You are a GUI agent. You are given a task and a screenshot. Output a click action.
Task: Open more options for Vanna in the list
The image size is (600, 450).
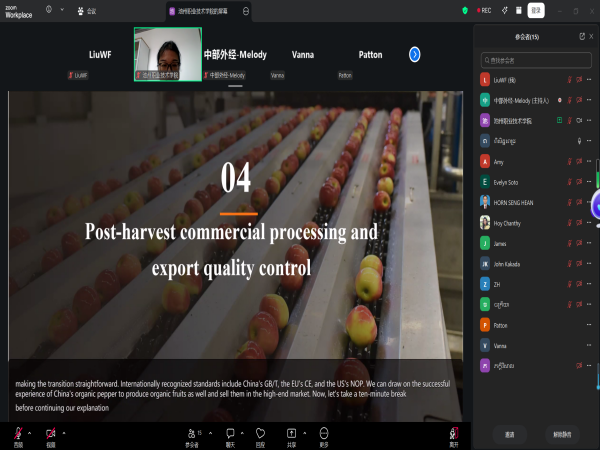pos(589,345)
